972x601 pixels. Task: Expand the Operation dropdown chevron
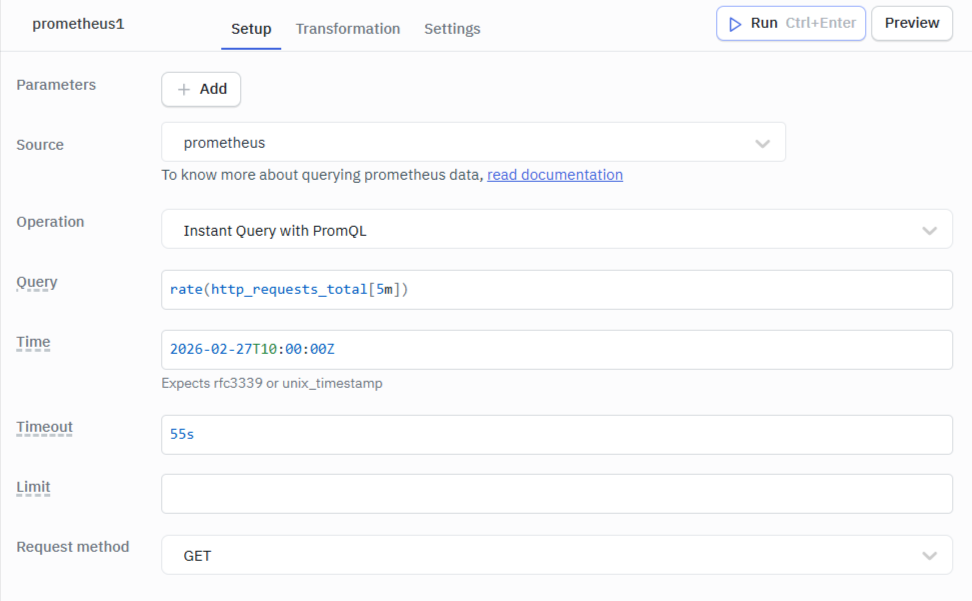[929, 231]
